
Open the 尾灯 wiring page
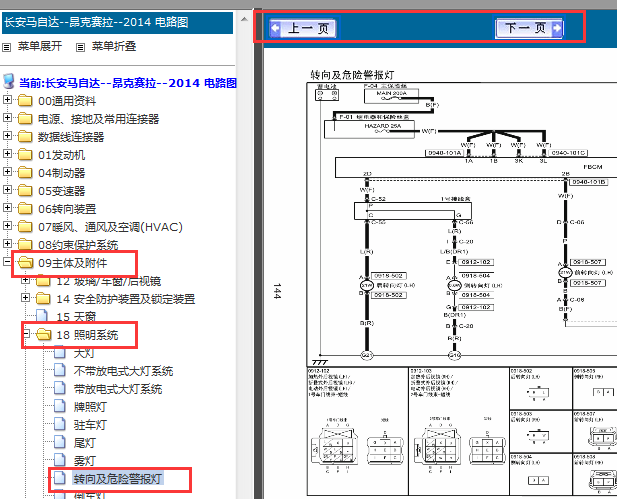tap(84, 443)
